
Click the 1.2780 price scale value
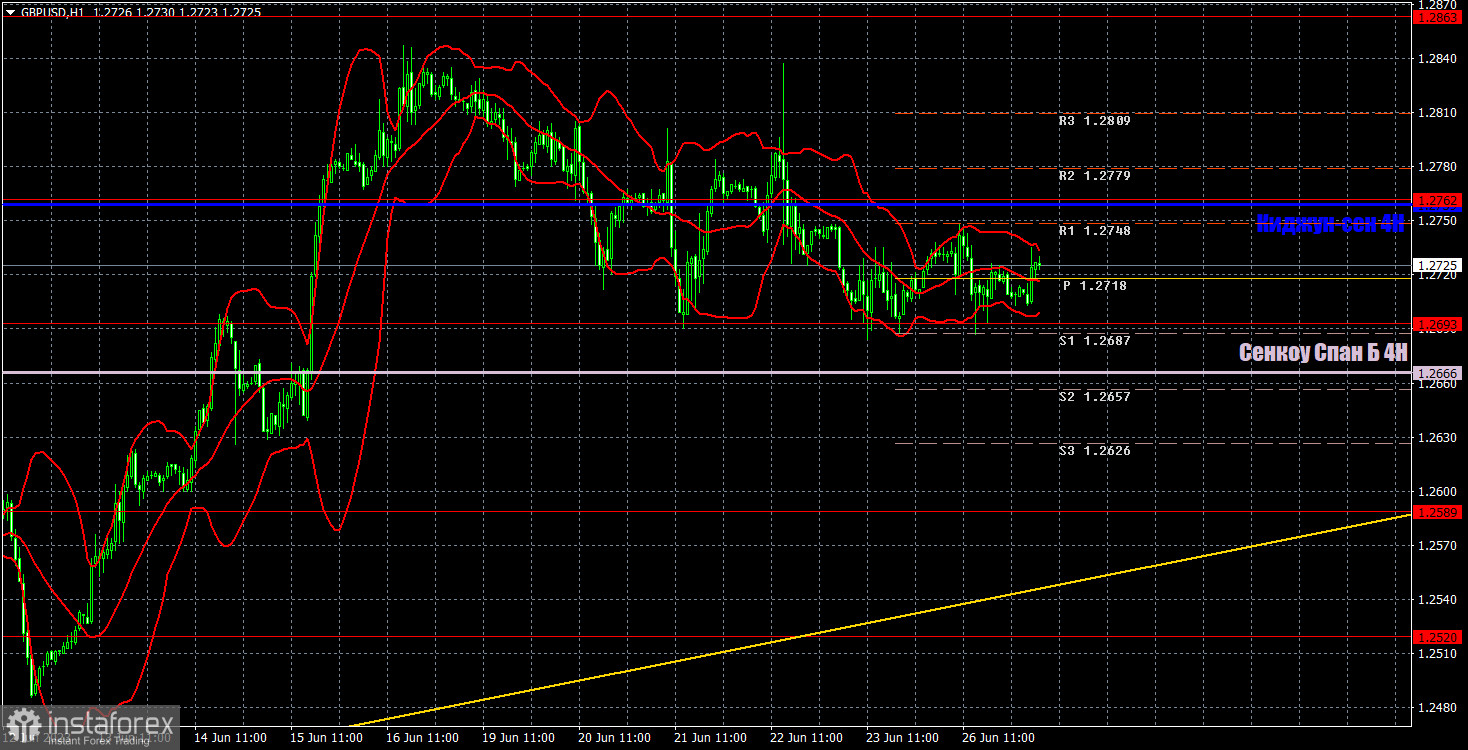tap(1436, 167)
